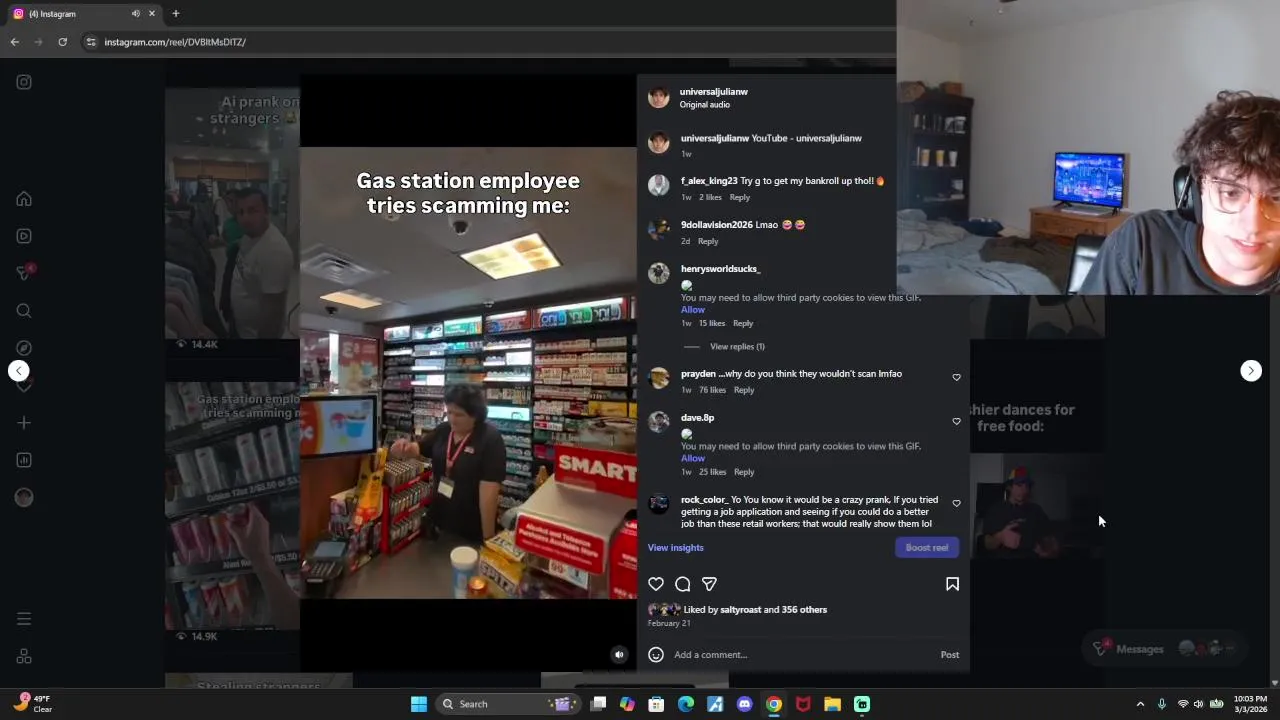Go to previous reel with left arrow
Screen dimensions: 1280x720
coord(18,371)
